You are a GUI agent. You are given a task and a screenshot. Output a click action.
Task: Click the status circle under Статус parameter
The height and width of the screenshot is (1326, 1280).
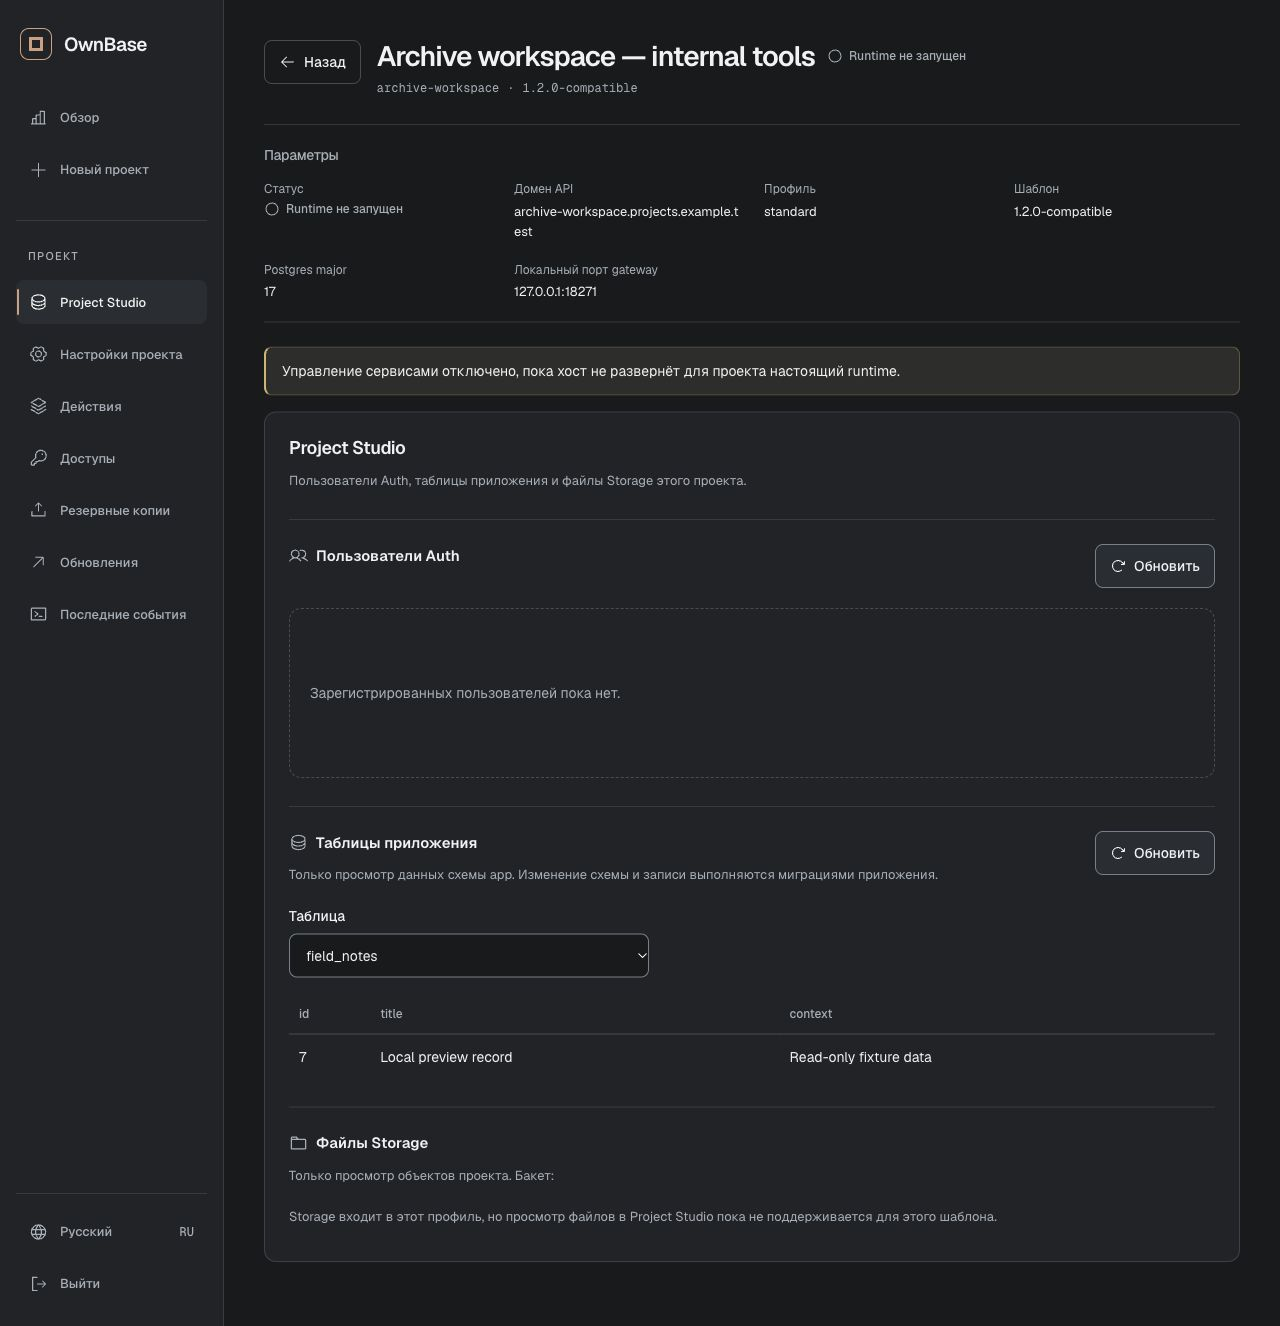coord(272,209)
